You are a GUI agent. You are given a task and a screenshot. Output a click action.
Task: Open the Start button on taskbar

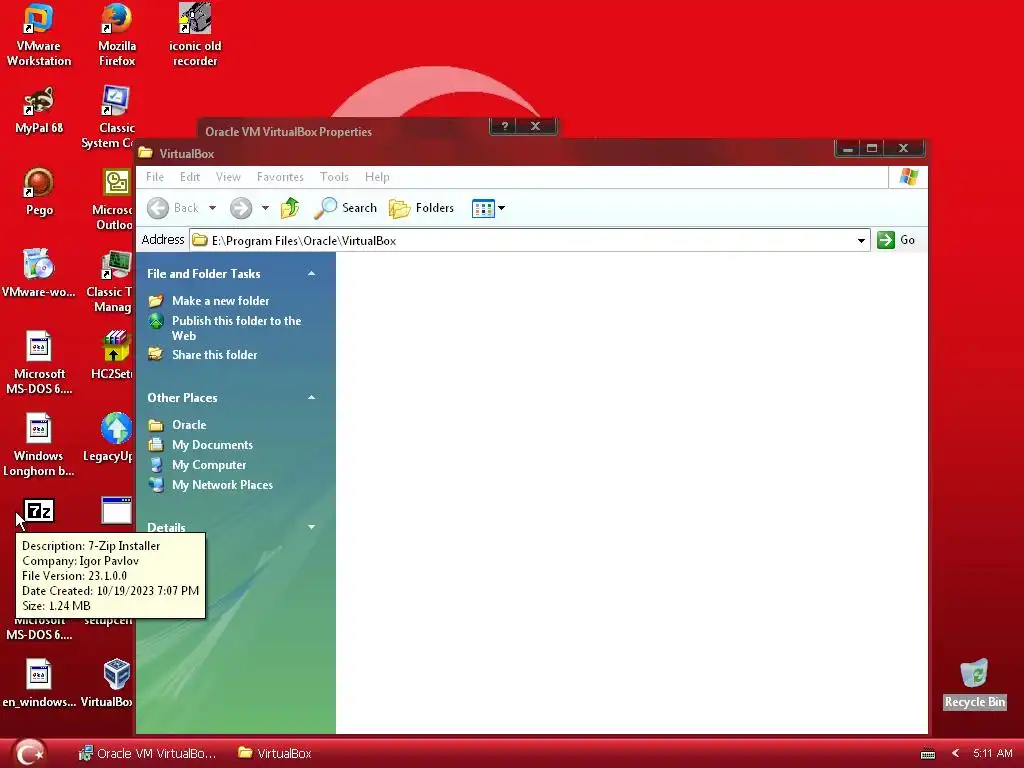tap(29, 753)
